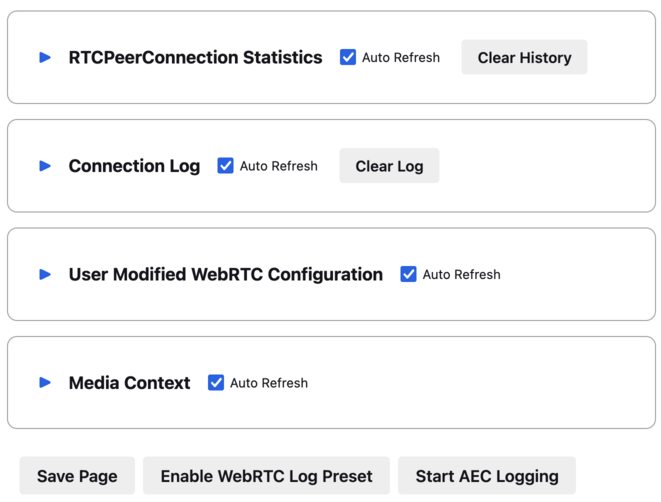Click the Save Page button
Screen dimensions: 661x502
tap(77, 476)
